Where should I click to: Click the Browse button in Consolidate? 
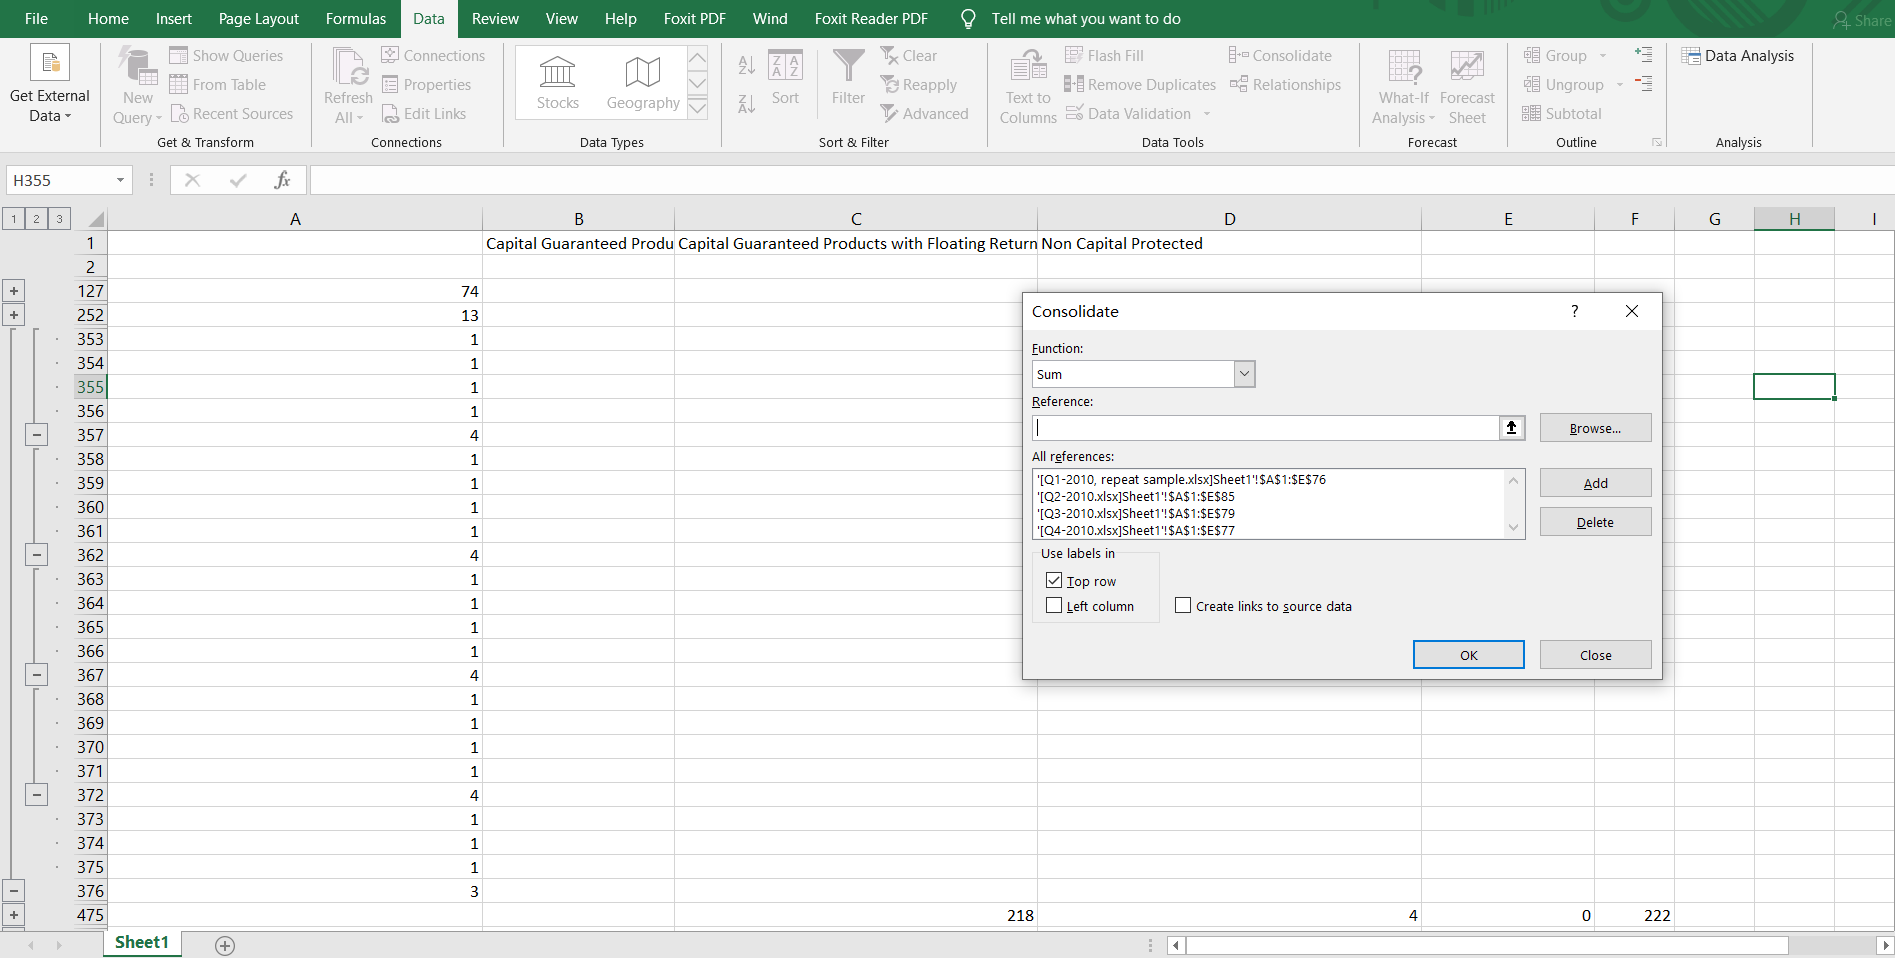tap(1595, 428)
